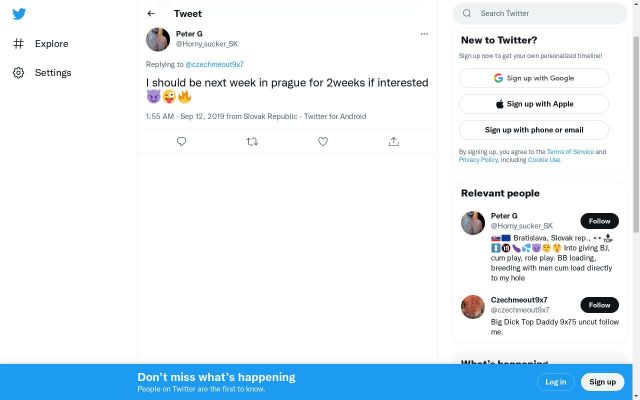Sign up with phone or email
The image size is (640, 400).
(534, 130)
